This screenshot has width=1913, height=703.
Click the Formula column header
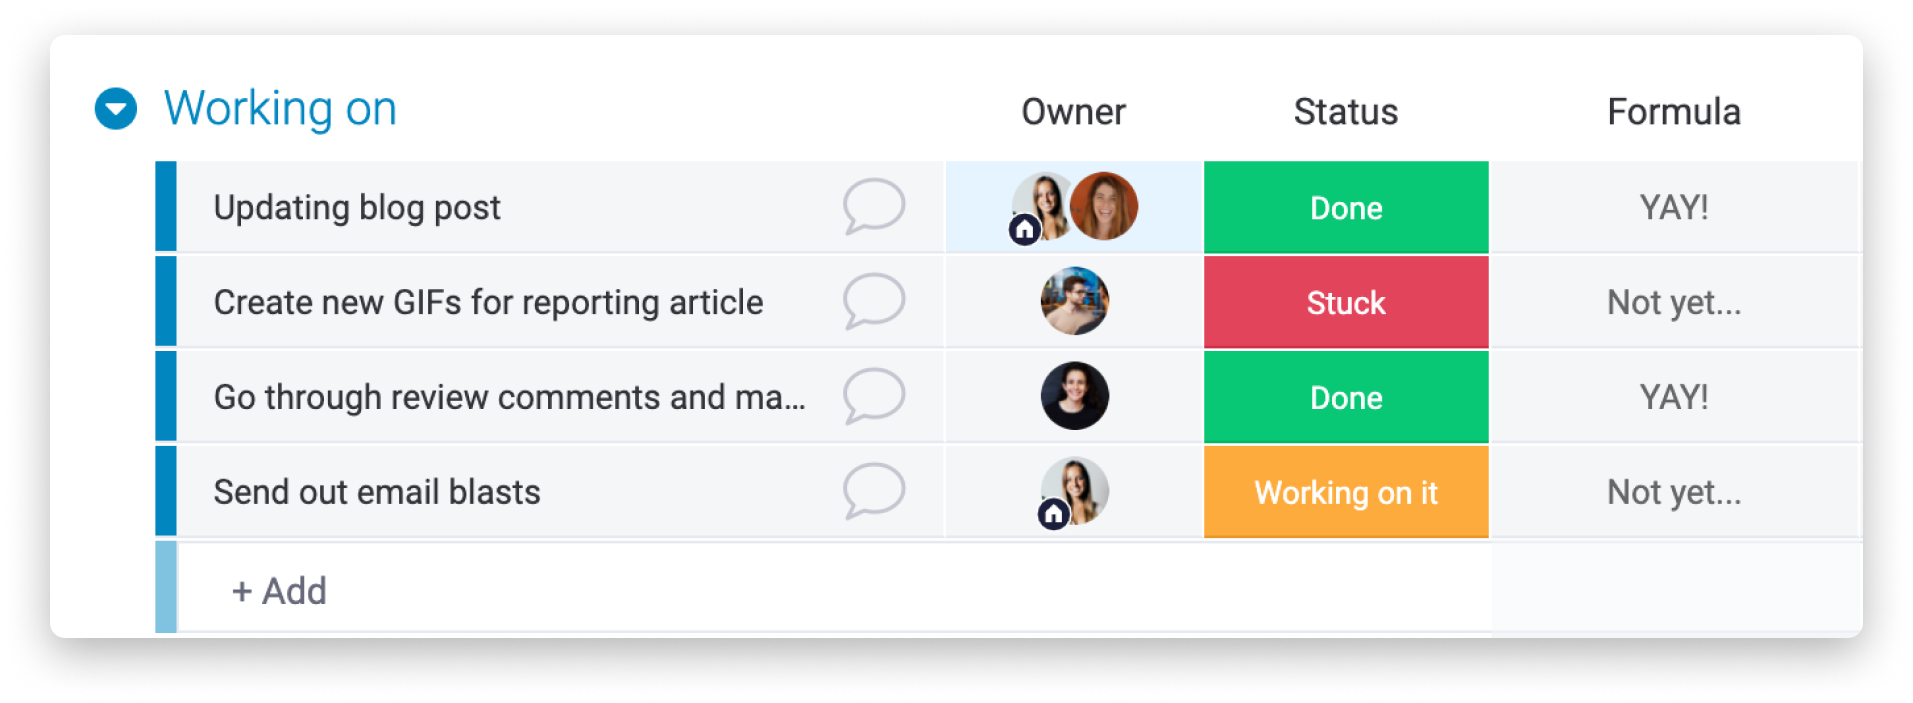tap(1674, 112)
